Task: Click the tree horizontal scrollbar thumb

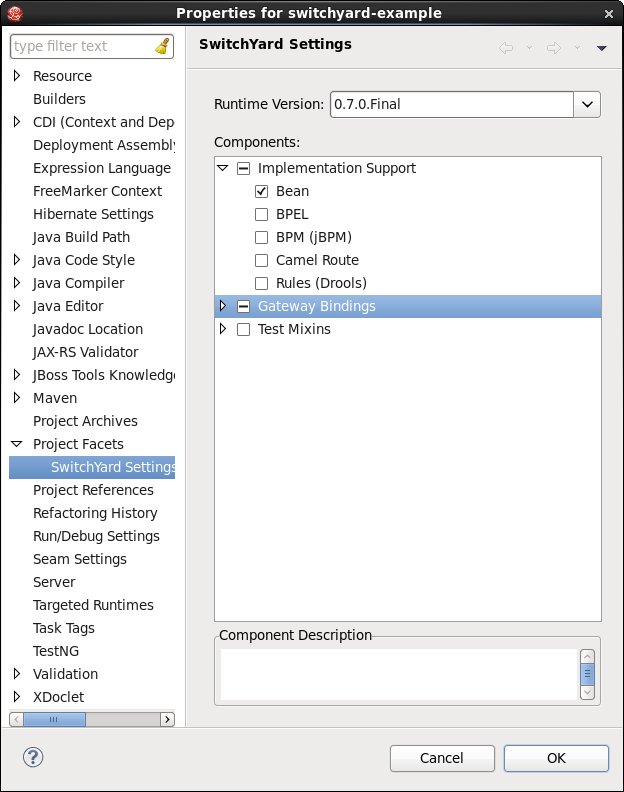Action: 54,719
